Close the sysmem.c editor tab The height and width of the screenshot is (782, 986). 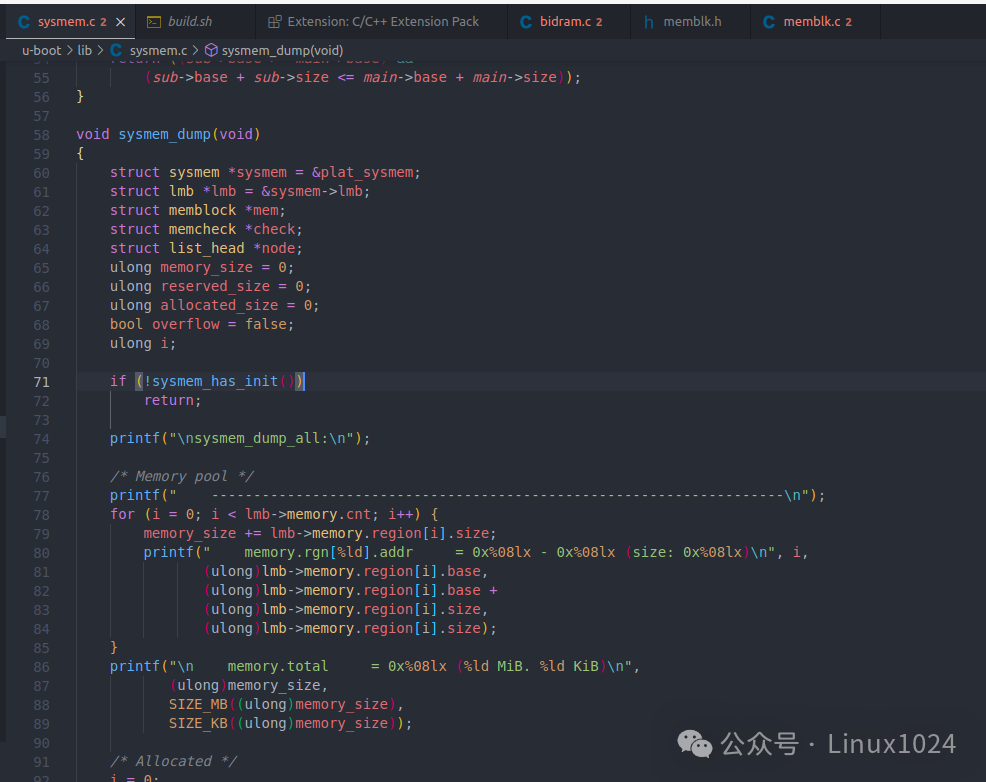pyautogui.click(x=120, y=21)
